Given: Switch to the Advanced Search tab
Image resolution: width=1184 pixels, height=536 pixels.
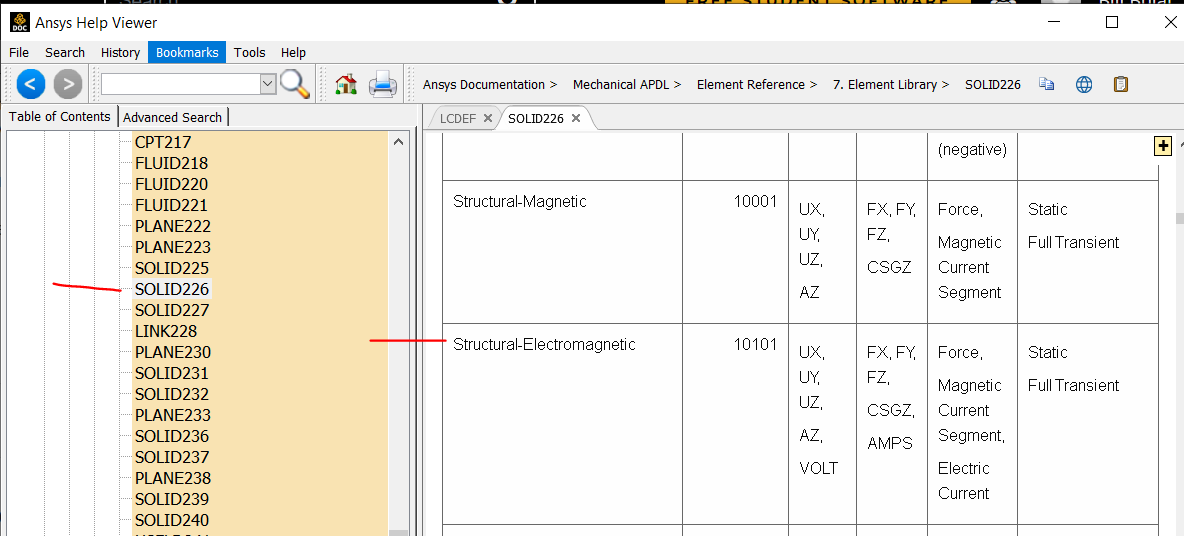Looking at the screenshot, I should click(x=172, y=117).
